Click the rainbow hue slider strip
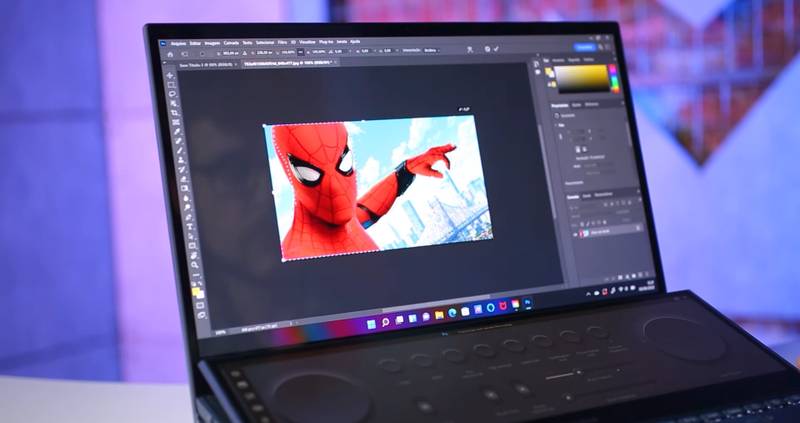Image resolution: width=800 pixels, height=423 pixels. click(x=614, y=78)
